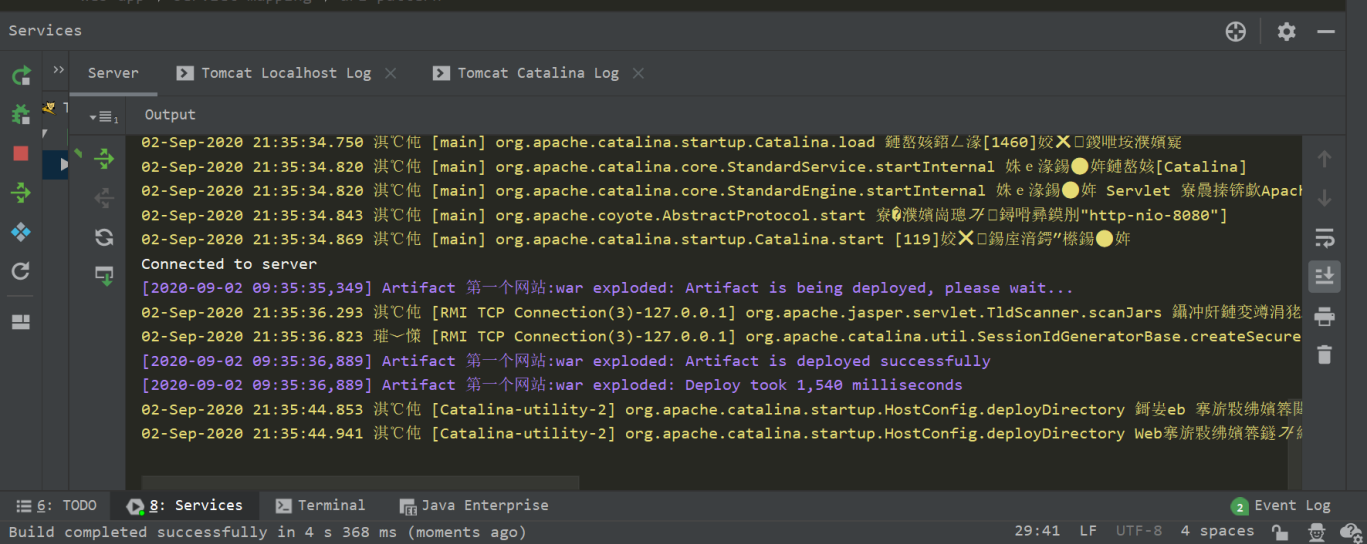The image size is (1367, 544).
Task: Click the lock read-only status icon
Action: click(x=1279, y=532)
